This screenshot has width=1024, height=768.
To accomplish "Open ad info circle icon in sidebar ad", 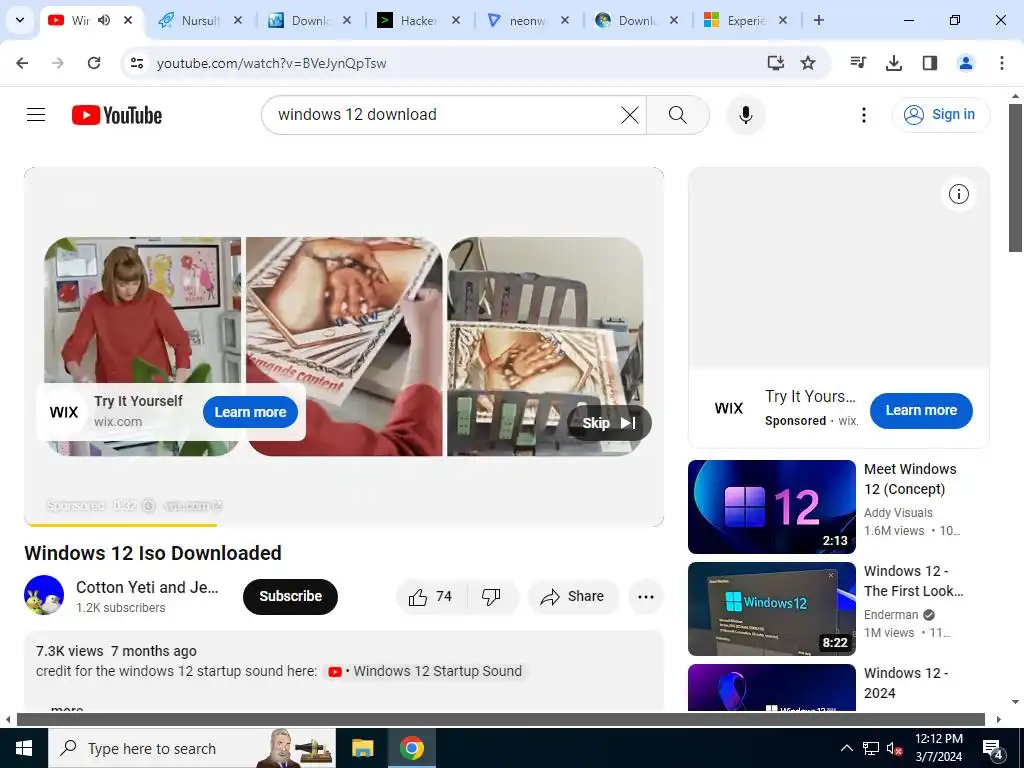I will coord(958,194).
